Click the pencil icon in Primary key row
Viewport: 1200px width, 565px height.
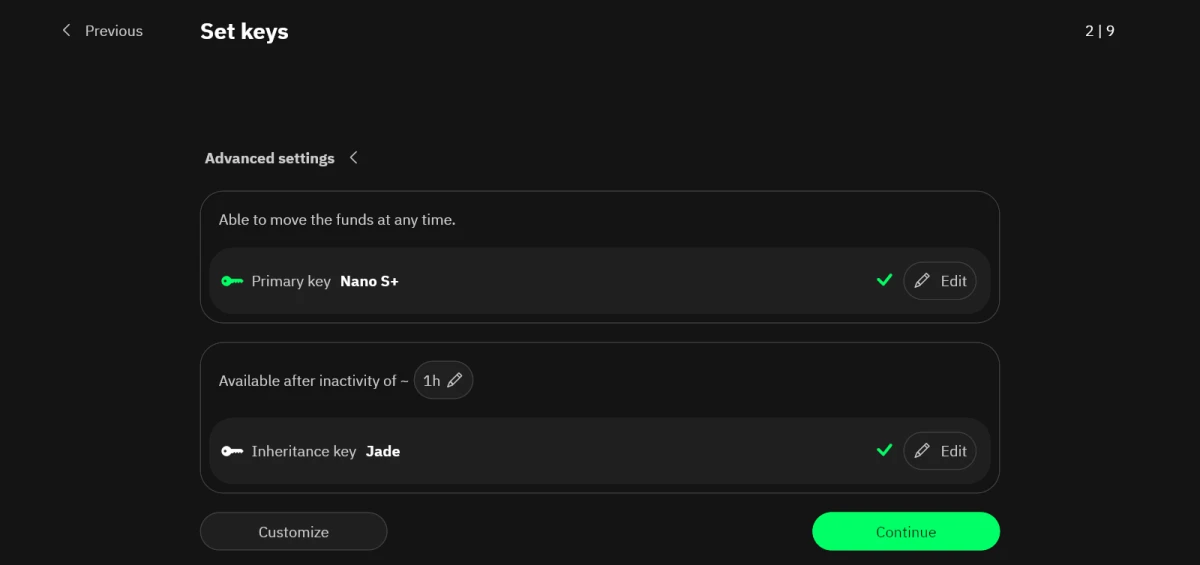[922, 281]
